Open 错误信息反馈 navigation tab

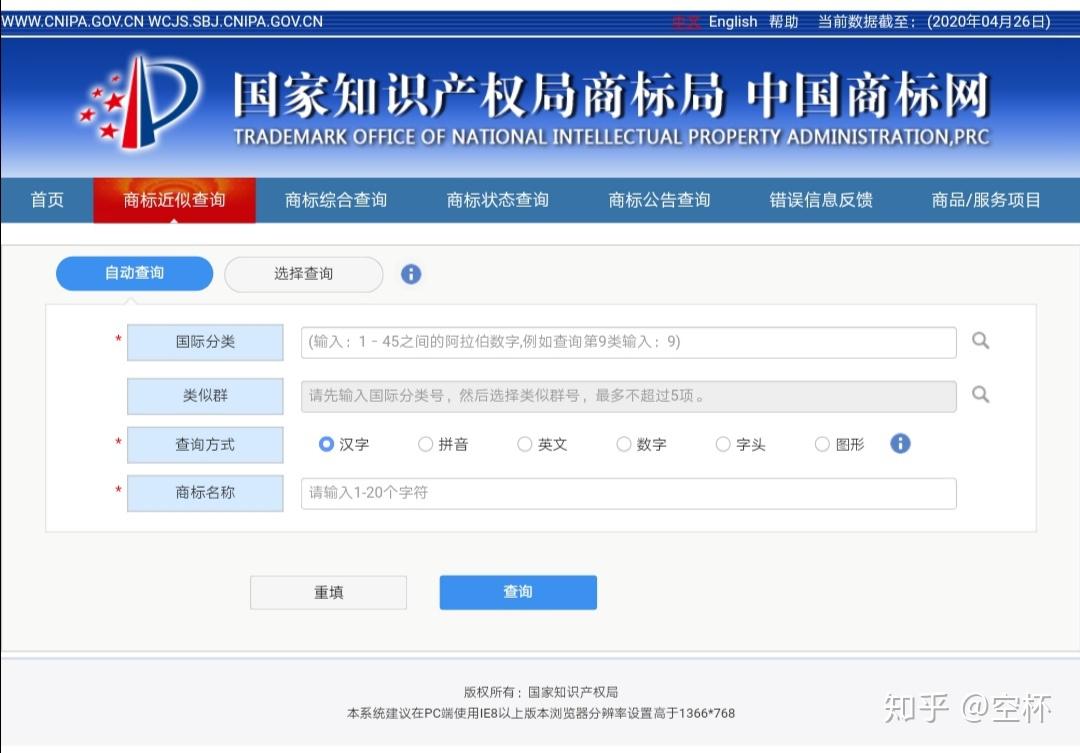tap(821, 200)
